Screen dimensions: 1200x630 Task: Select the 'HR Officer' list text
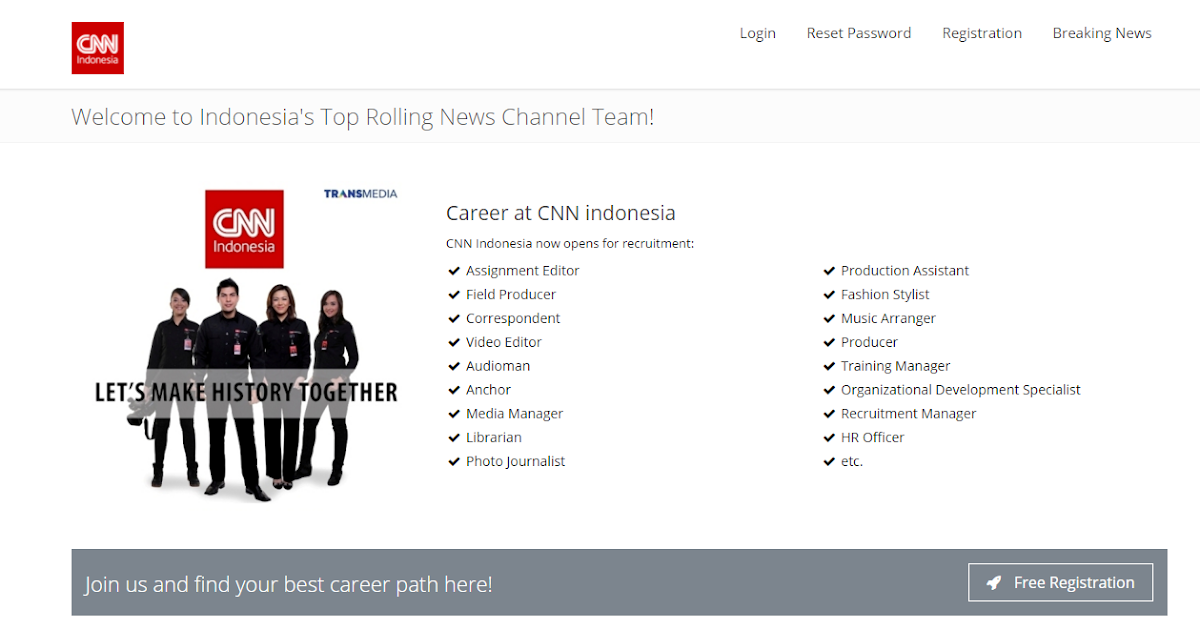[x=872, y=437]
